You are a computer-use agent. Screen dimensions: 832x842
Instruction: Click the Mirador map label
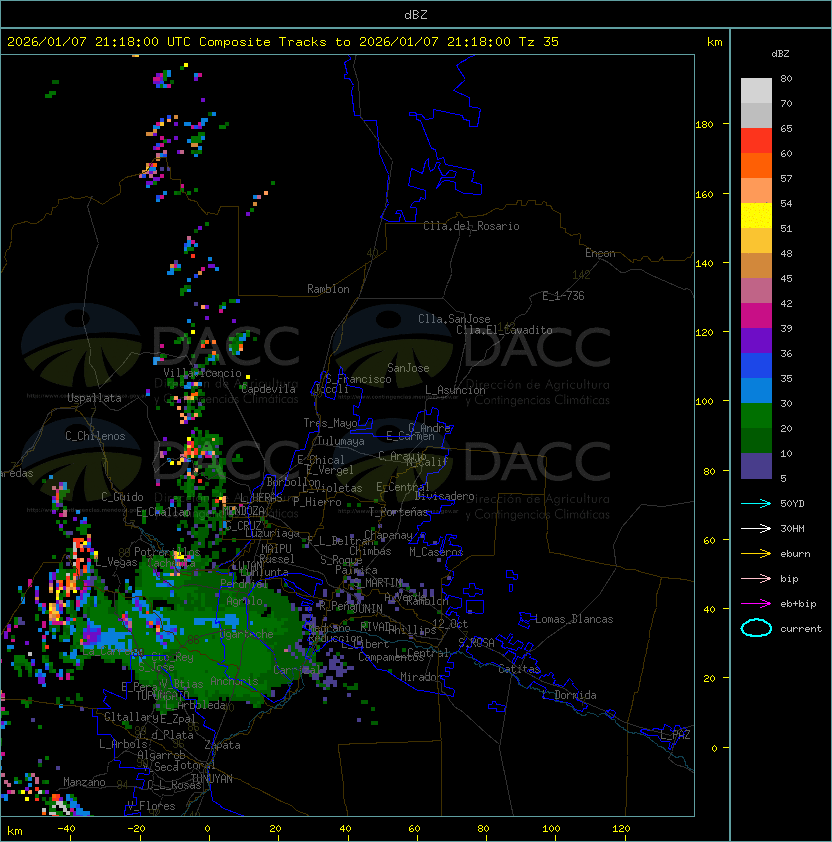tap(421, 677)
